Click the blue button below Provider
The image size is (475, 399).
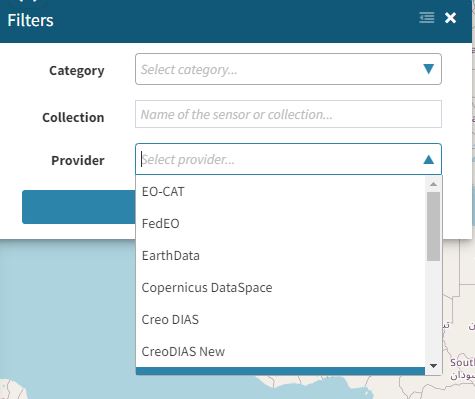pos(79,207)
